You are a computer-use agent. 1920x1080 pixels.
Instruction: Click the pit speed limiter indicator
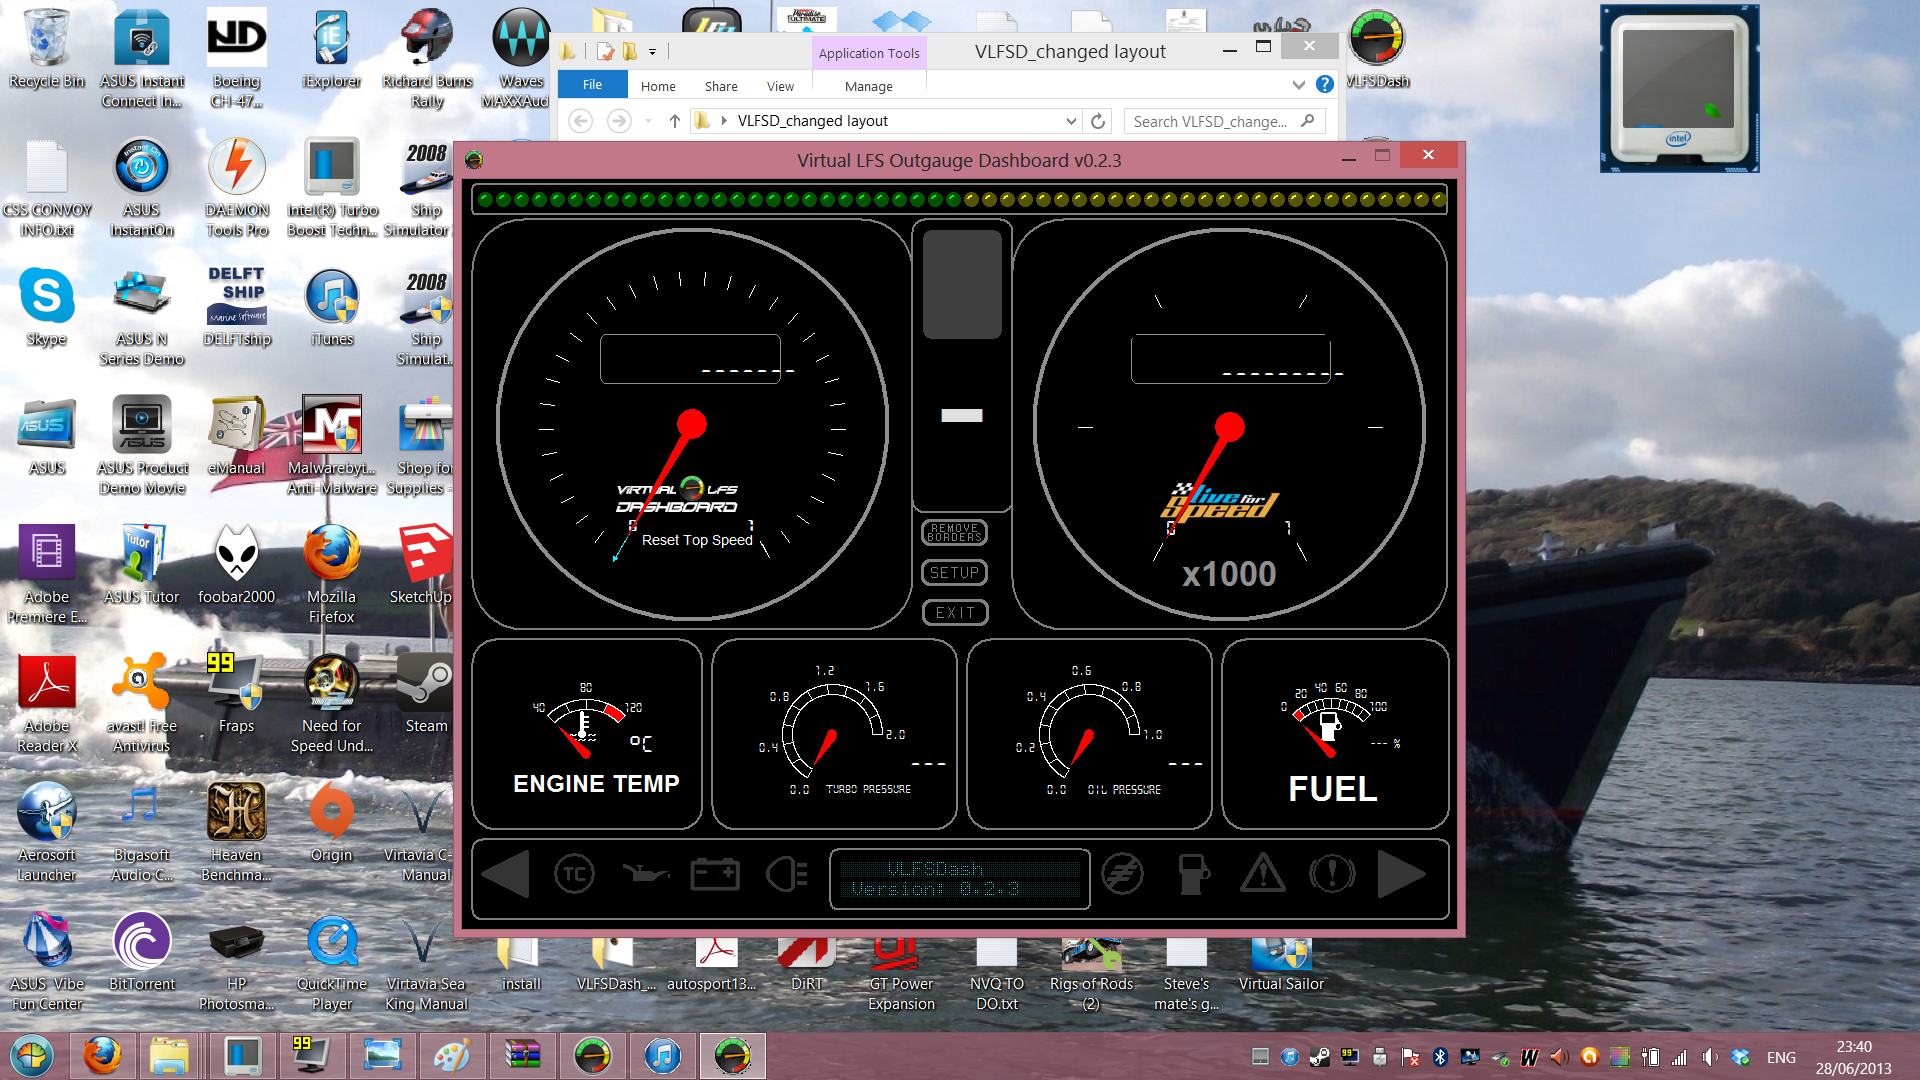click(x=1122, y=875)
